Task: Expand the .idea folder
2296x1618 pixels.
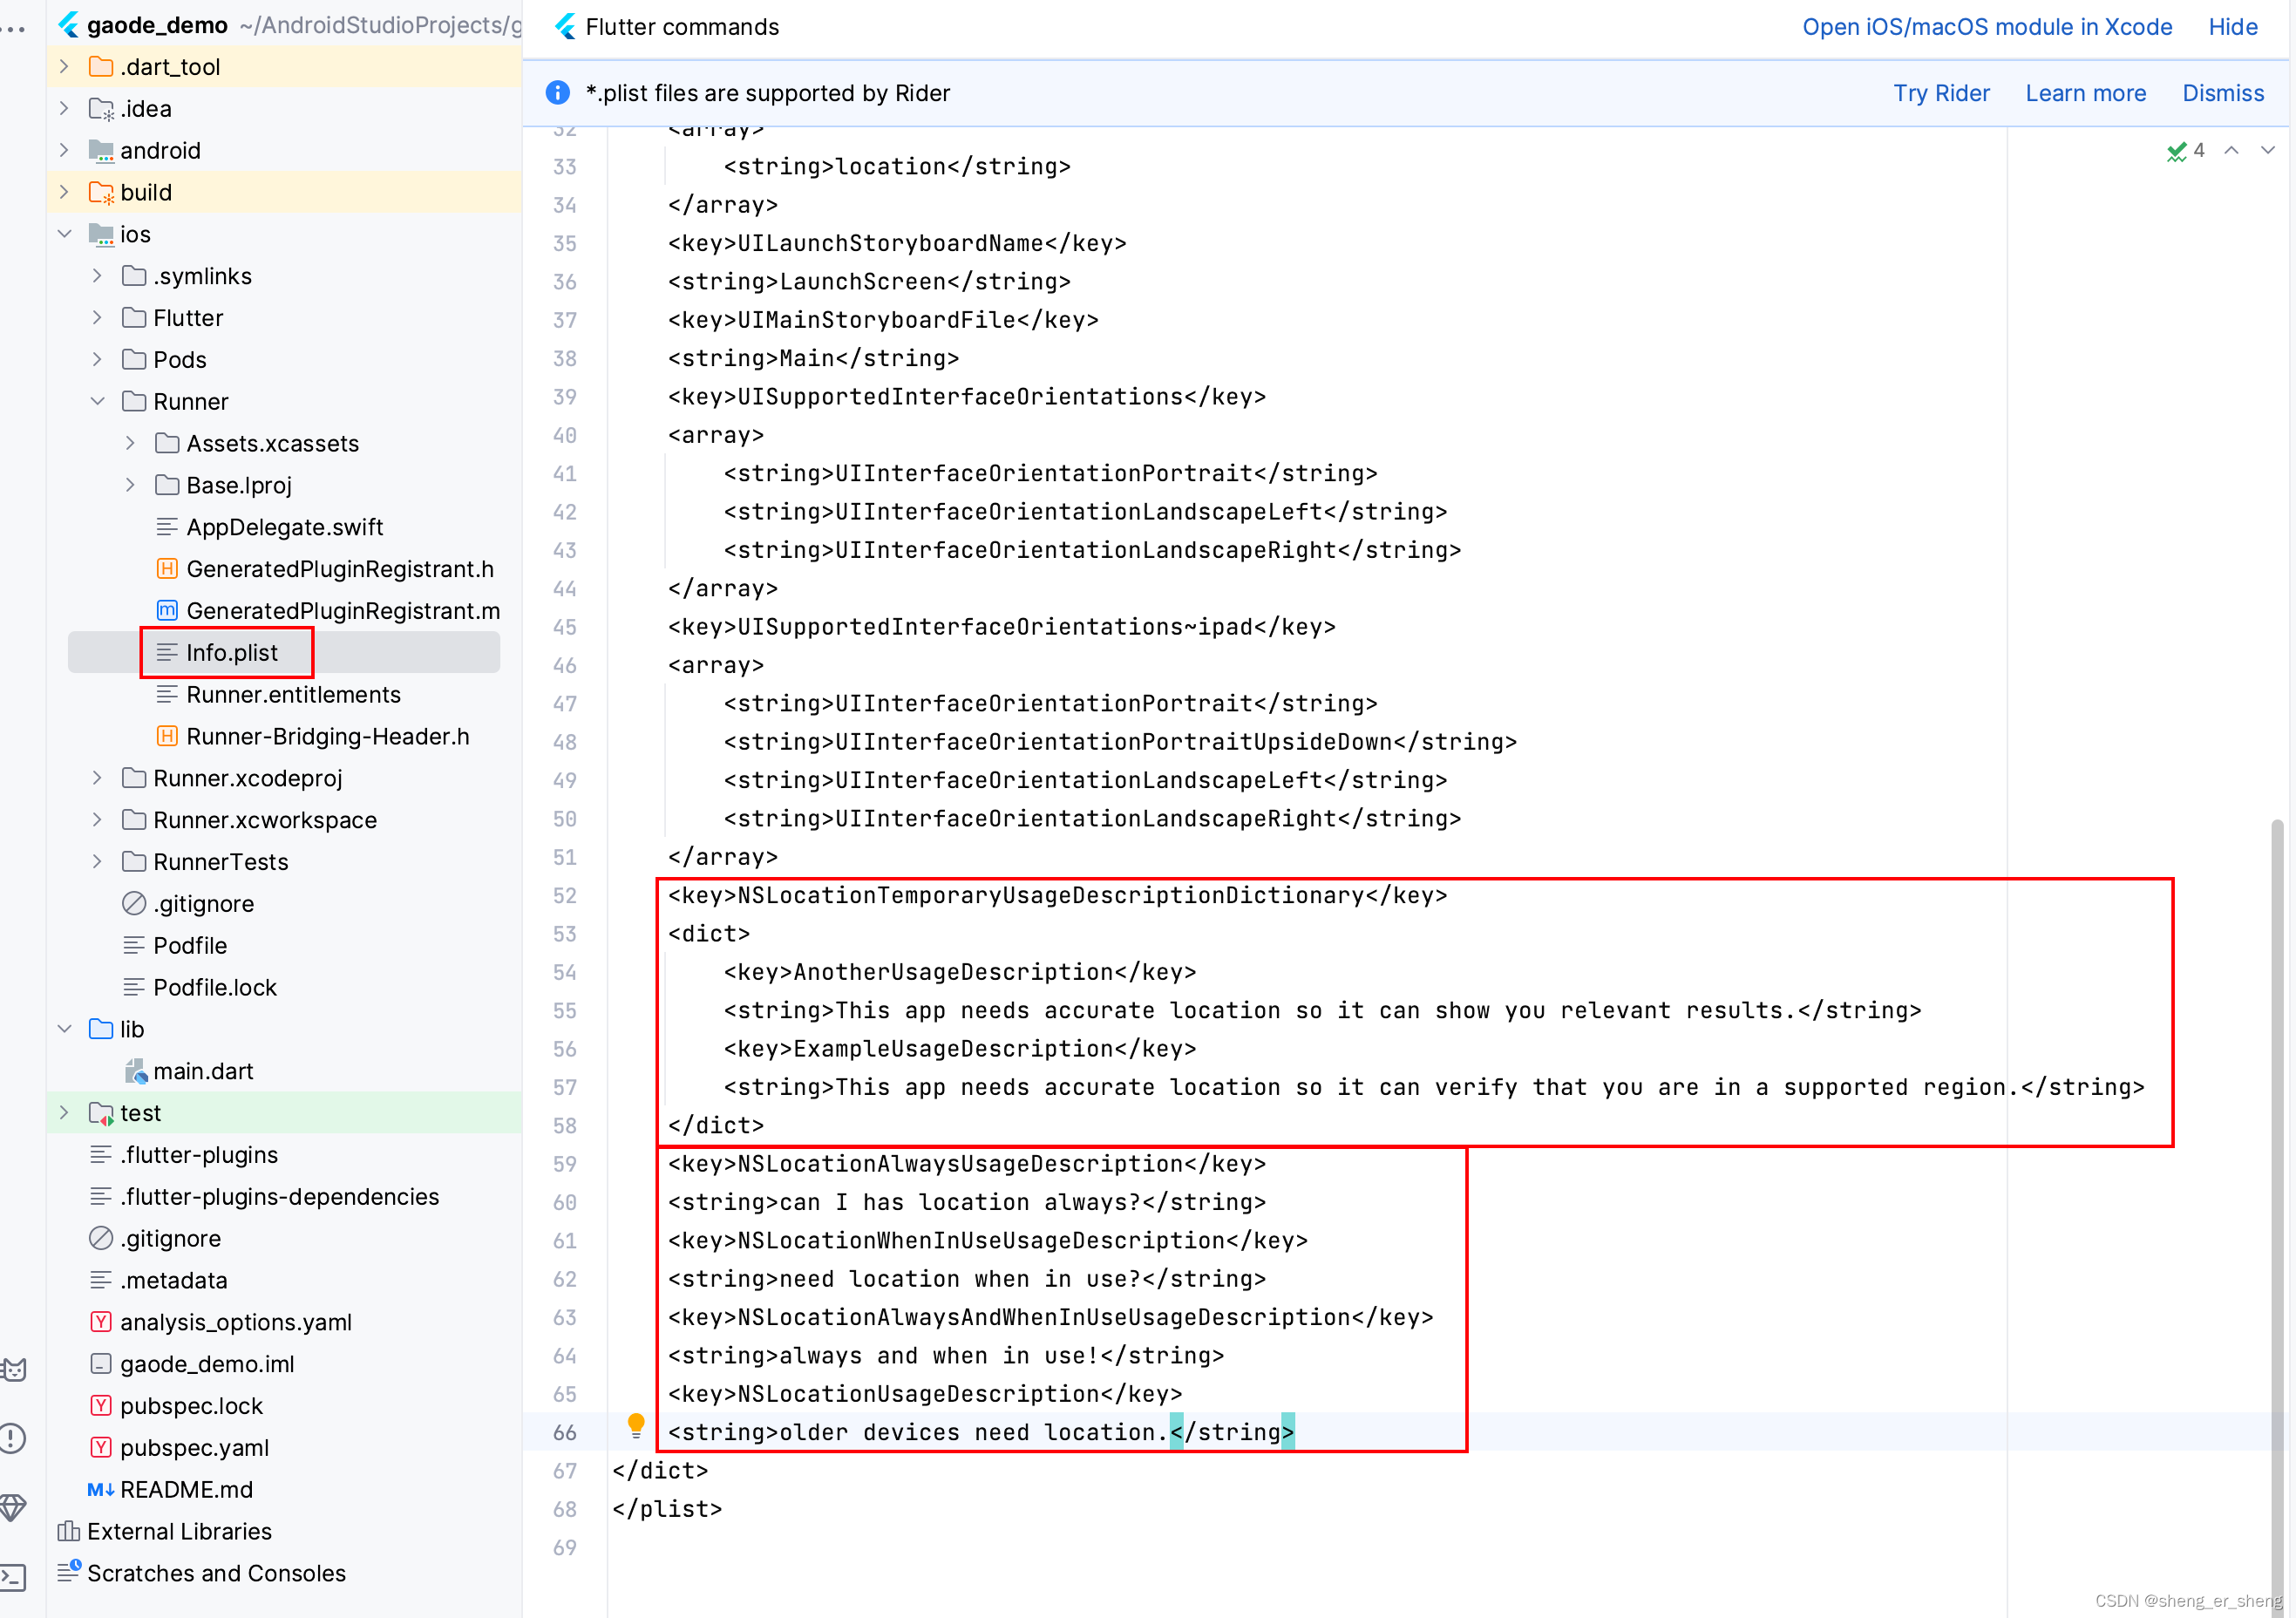Action: [x=64, y=108]
